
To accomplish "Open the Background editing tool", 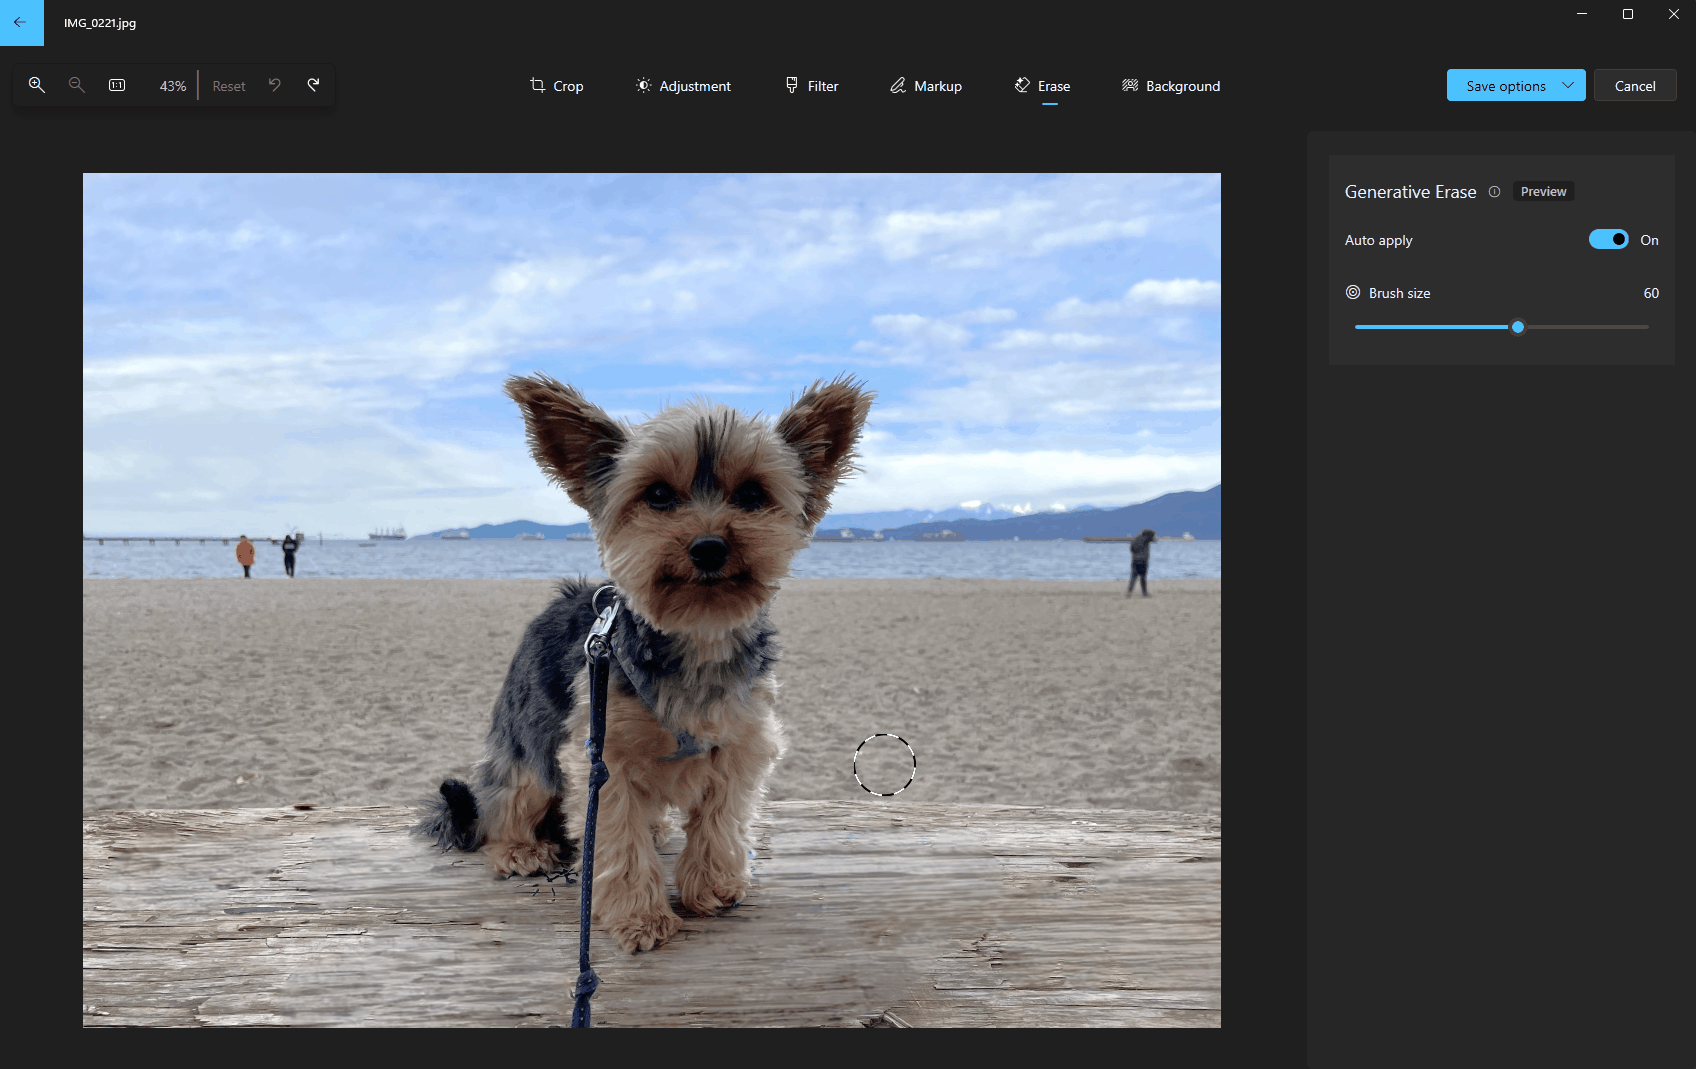I will [1170, 86].
